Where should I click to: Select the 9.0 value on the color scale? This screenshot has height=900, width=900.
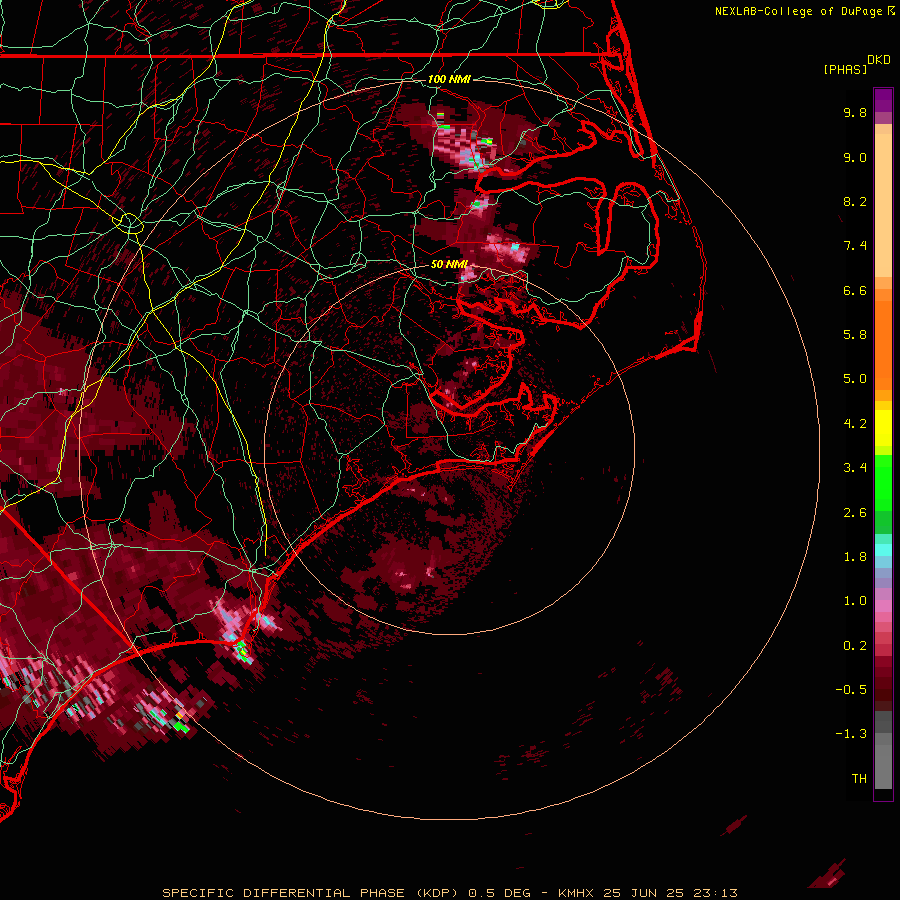(855, 157)
